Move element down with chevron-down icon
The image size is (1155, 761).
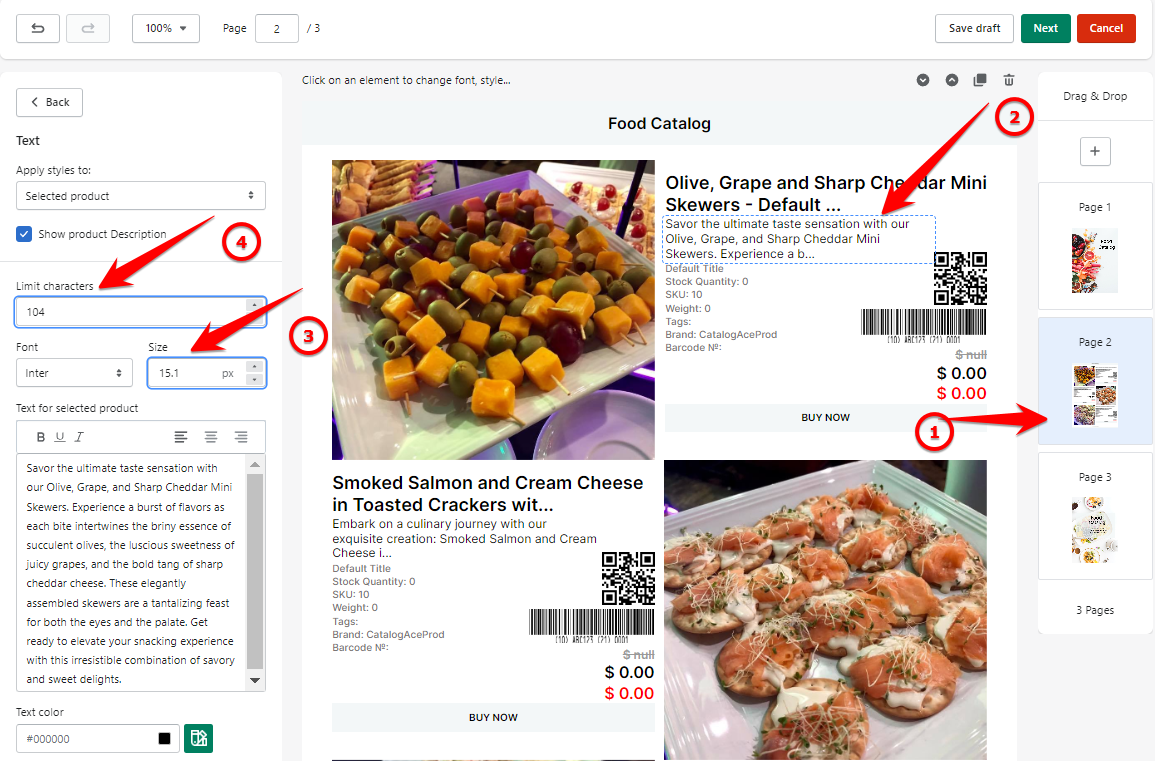tap(923, 80)
